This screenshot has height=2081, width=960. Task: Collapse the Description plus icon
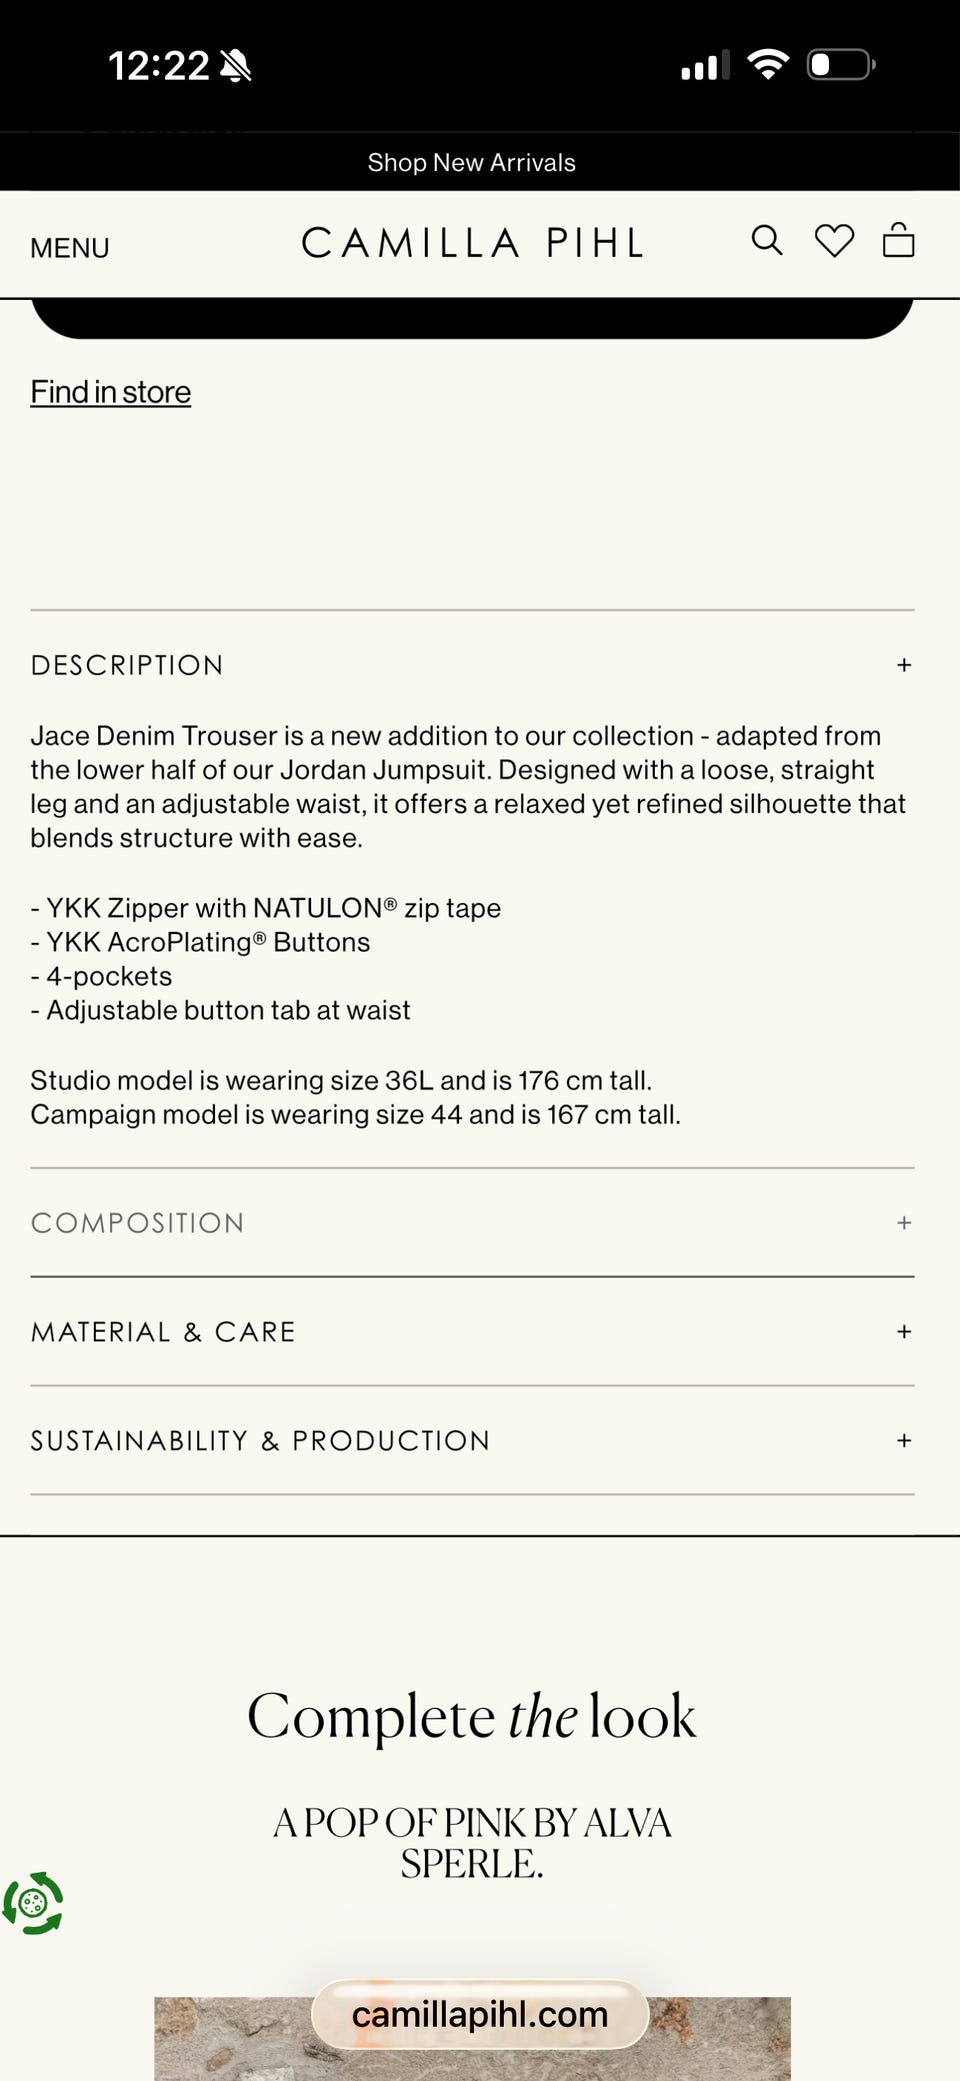click(904, 665)
